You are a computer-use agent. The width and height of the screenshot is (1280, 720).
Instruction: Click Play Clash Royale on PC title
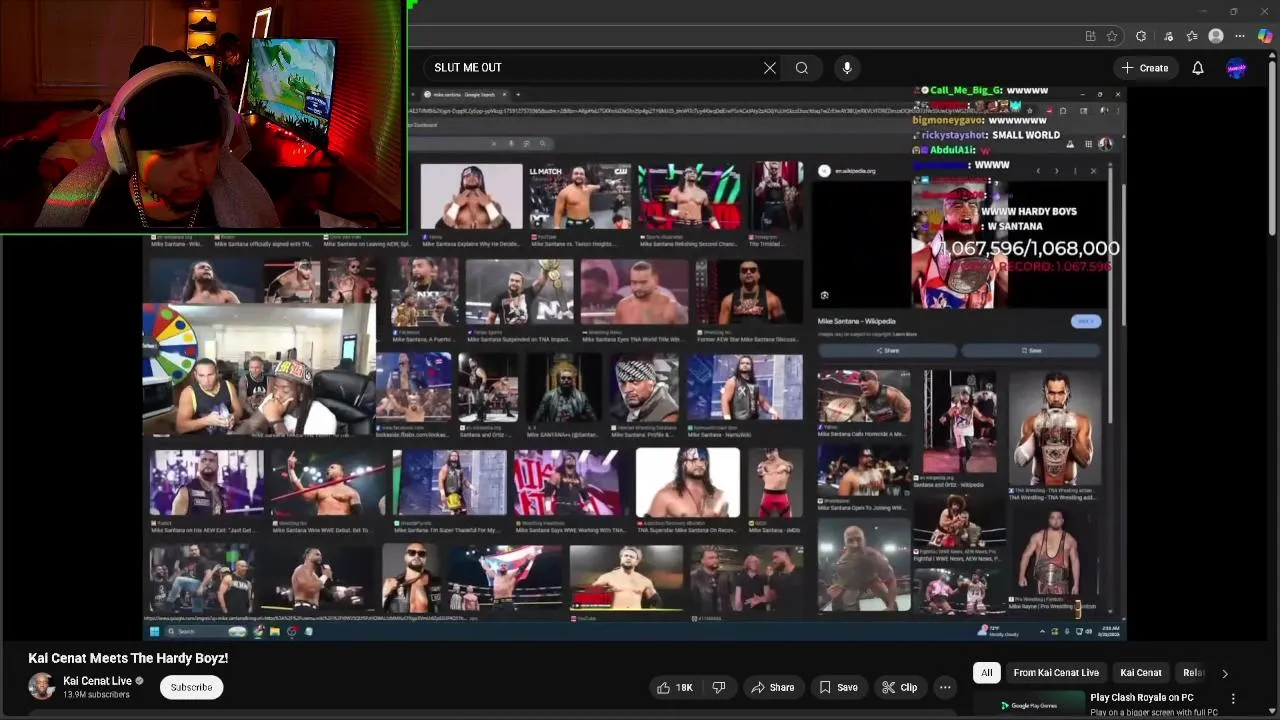coord(1142,697)
